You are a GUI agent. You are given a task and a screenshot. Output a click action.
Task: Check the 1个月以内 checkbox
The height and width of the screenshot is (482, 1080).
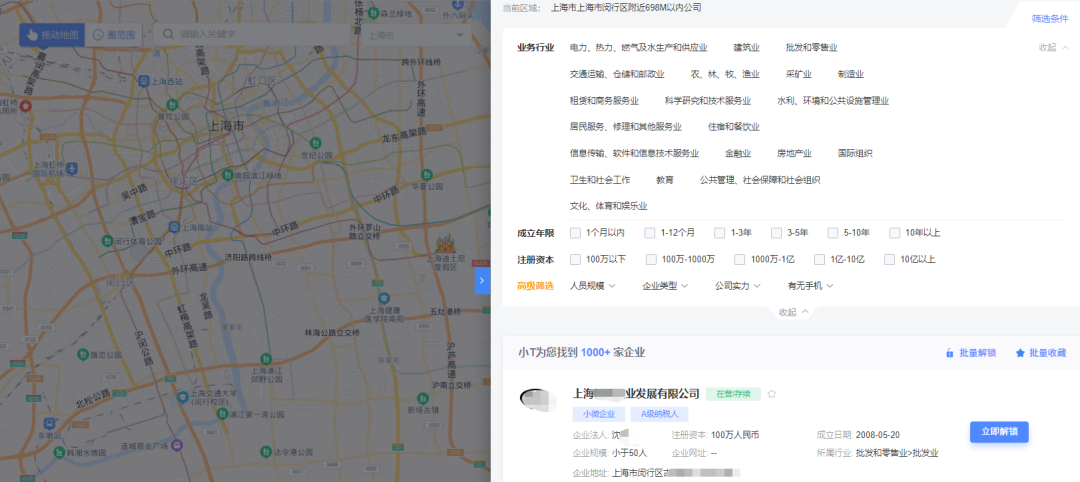click(x=575, y=233)
